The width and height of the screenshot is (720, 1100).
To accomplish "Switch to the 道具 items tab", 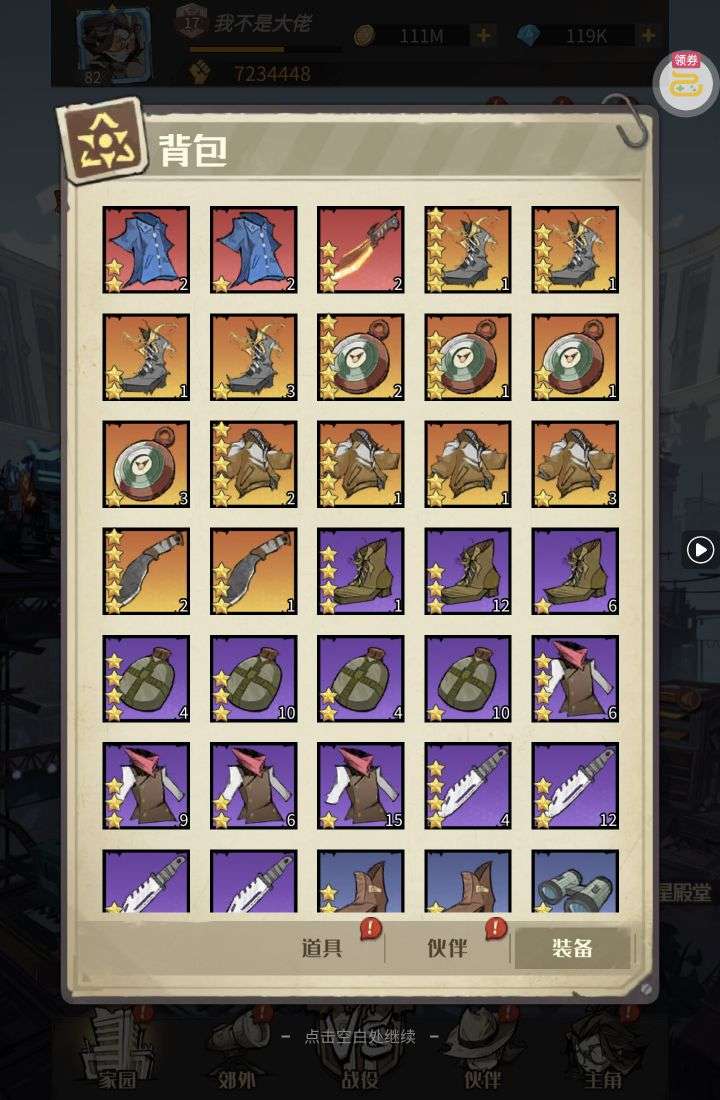I will pyautogui.click(x=322, y=948).
